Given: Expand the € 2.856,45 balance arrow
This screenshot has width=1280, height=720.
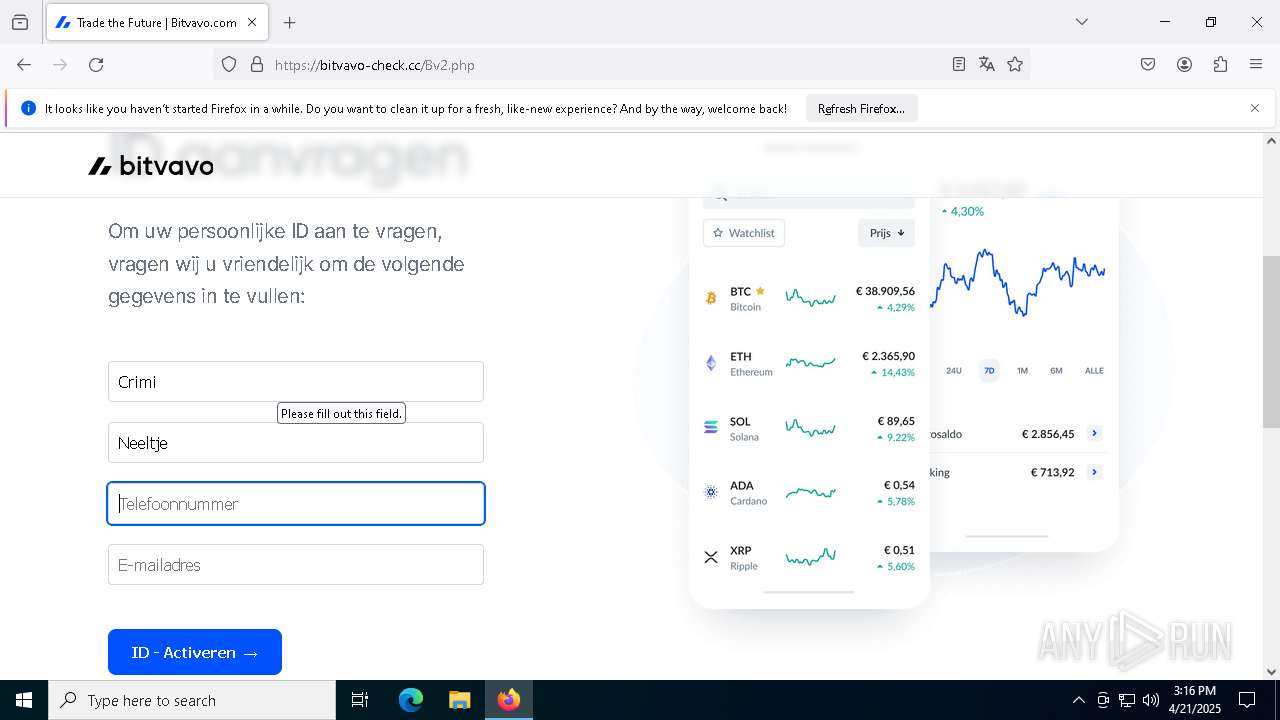Looking at the screenshot, I should (1095, 434).
